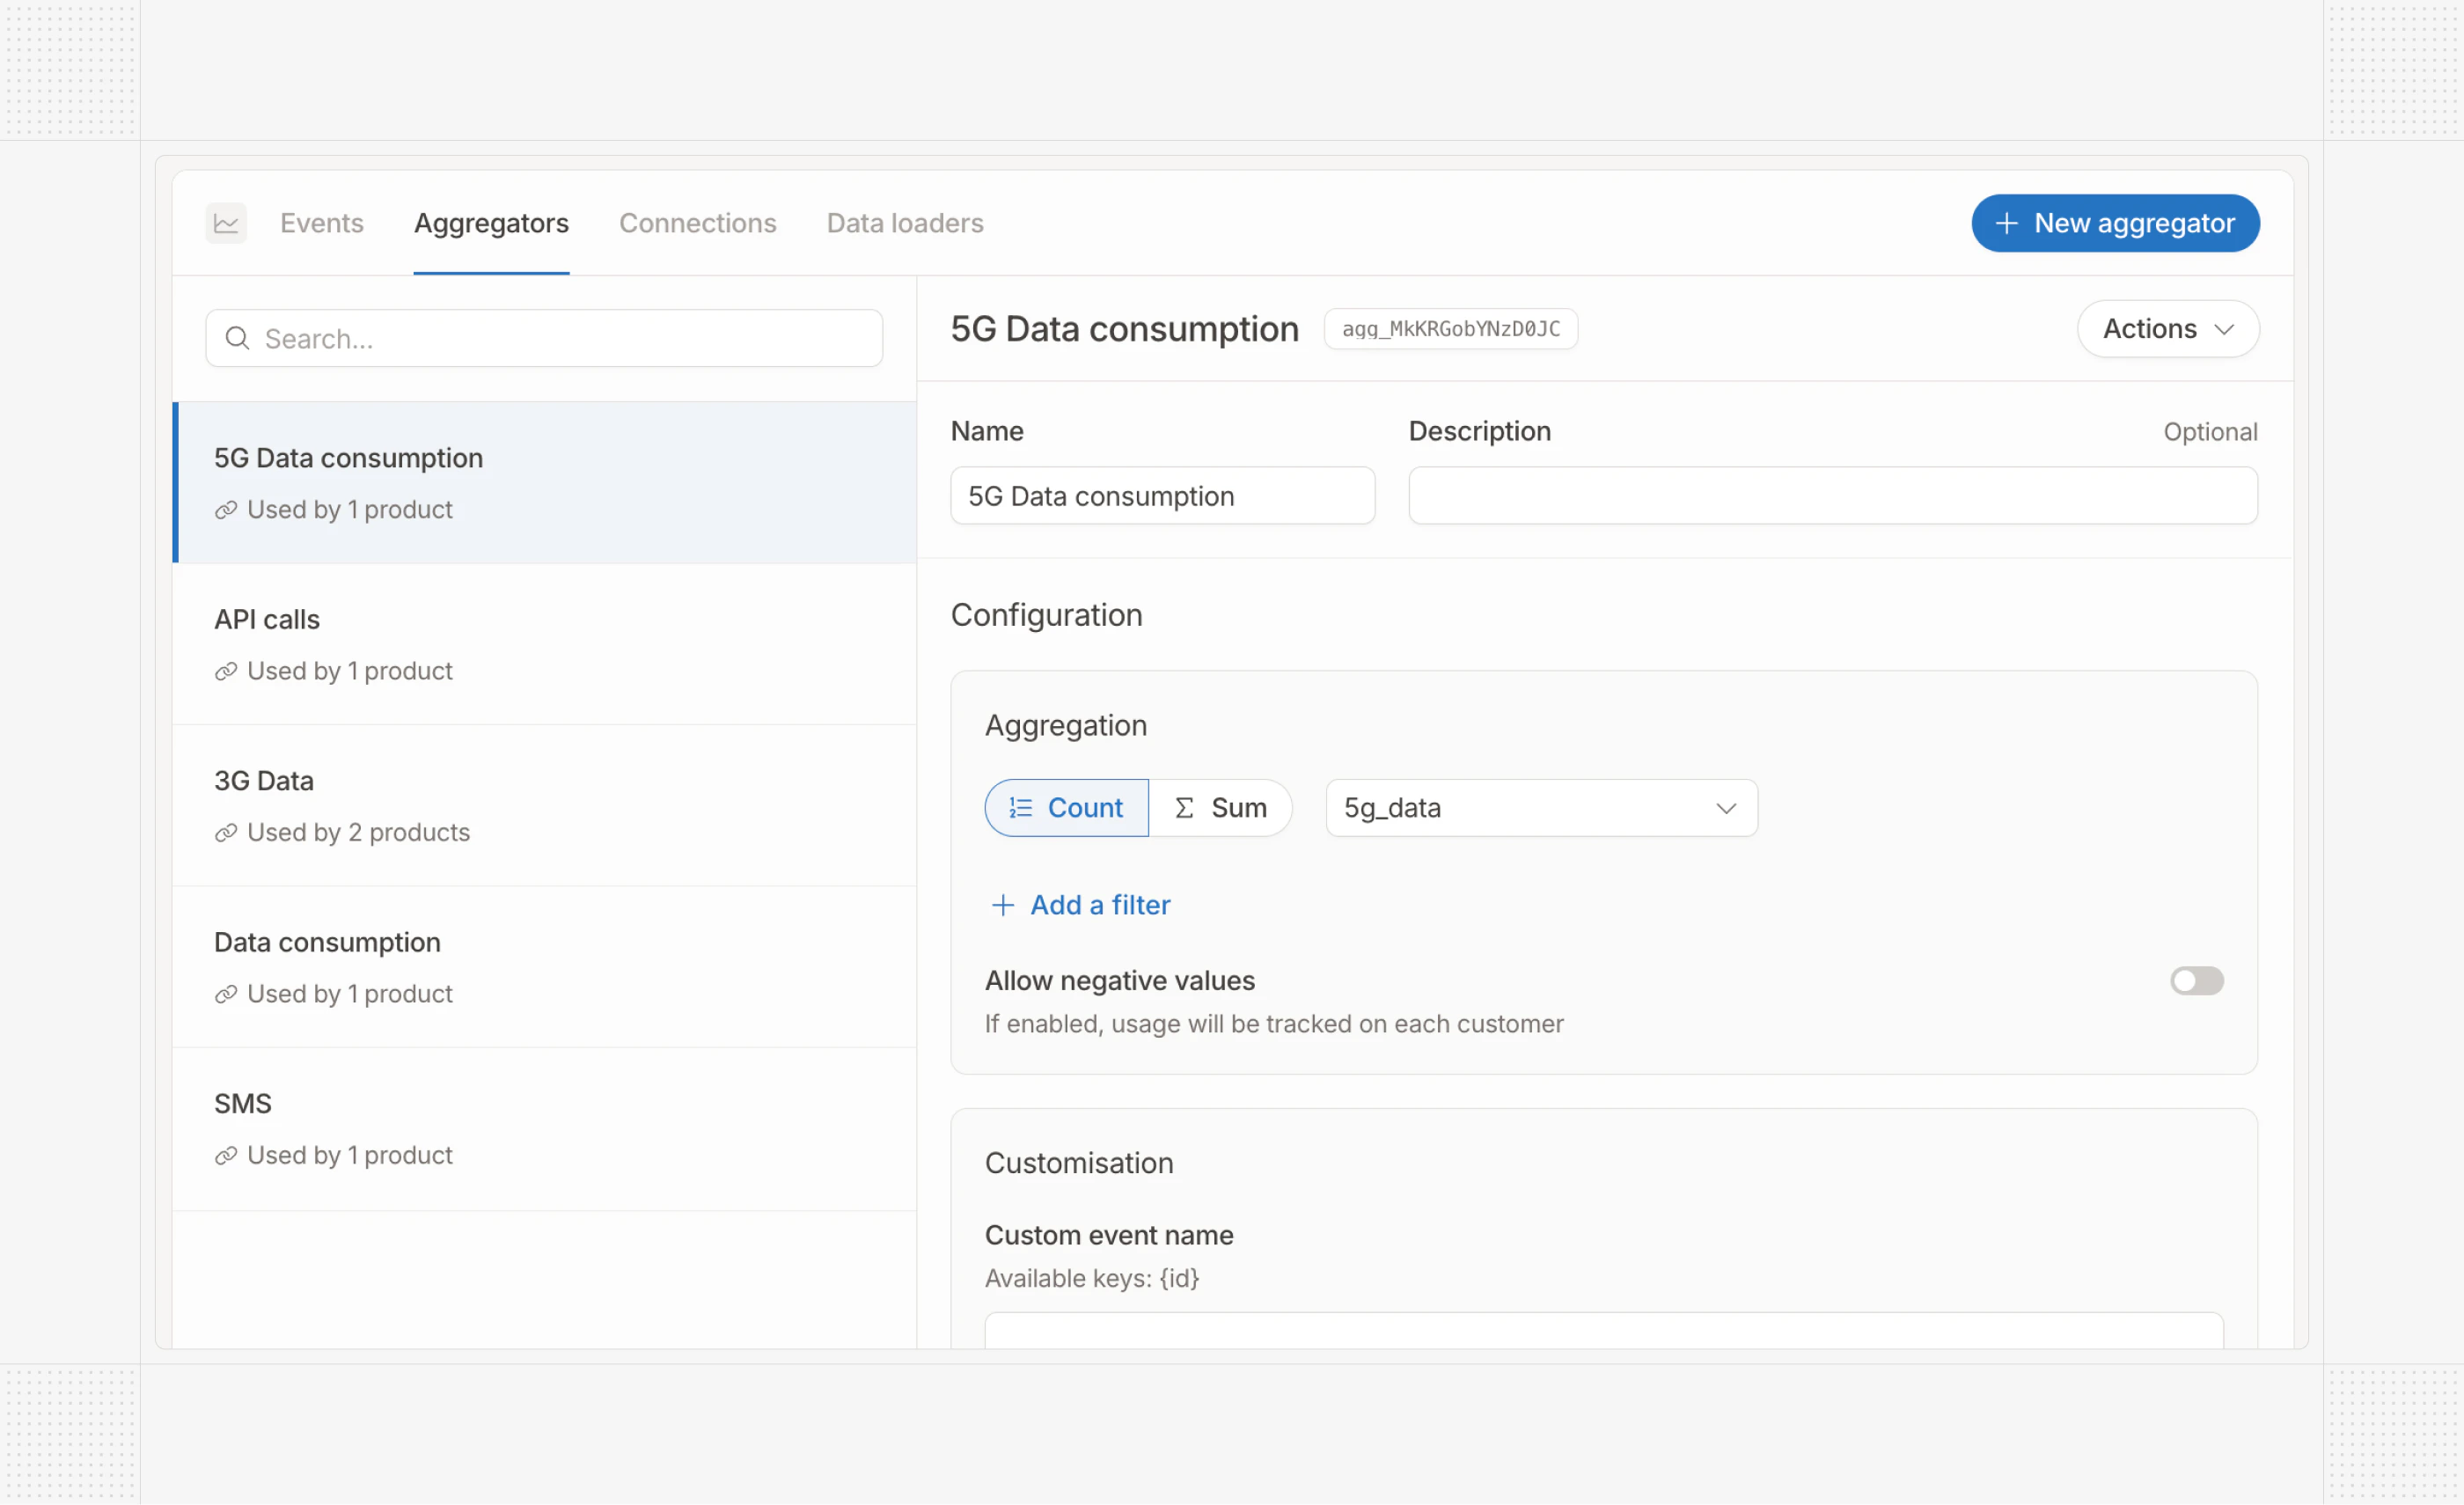Select the Count aggregation option
The image size is (2464, 1505).
(1066, 808)
